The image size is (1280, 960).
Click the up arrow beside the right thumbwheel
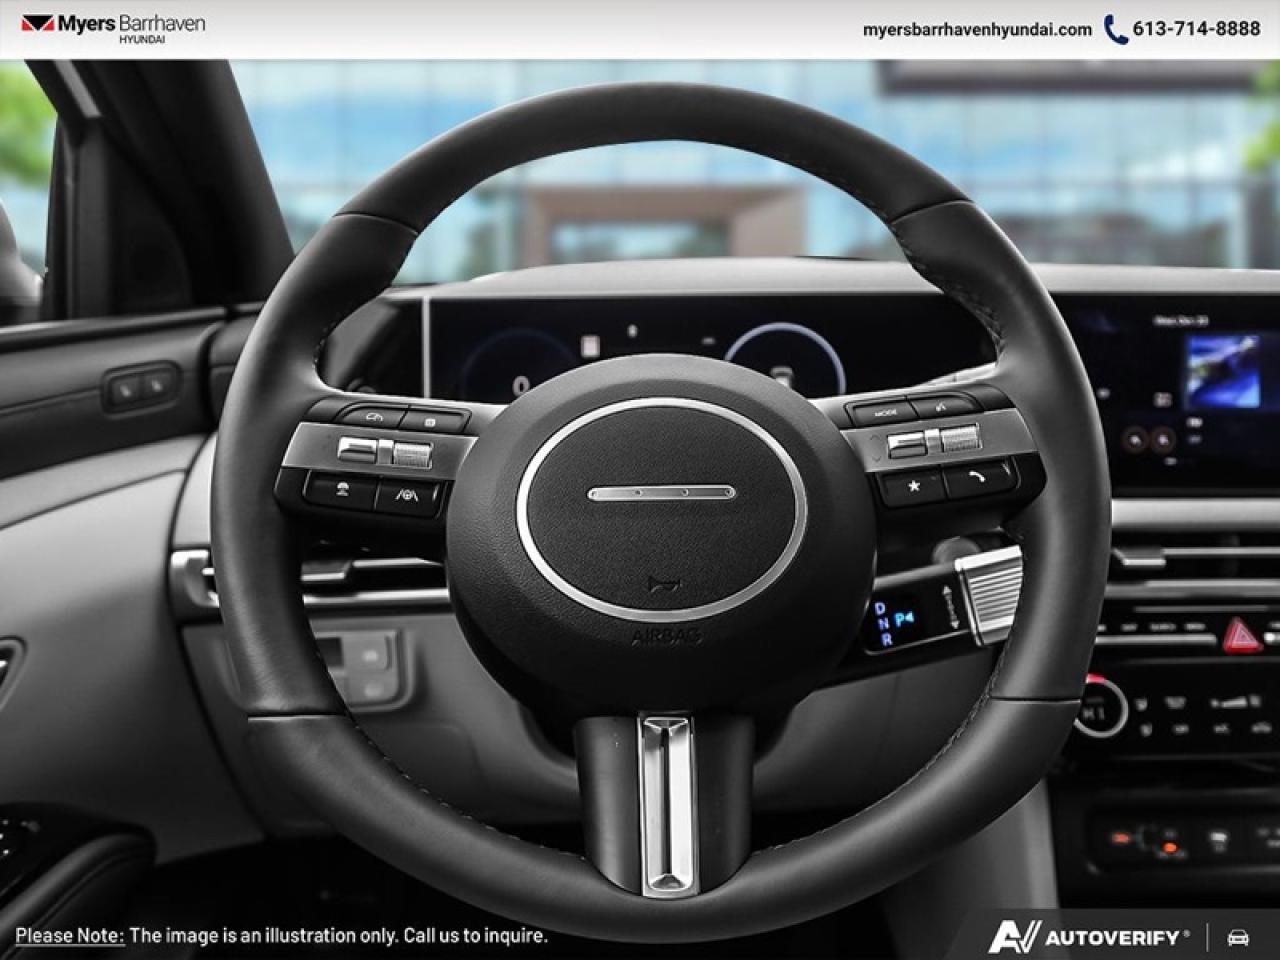pos(875,437)
